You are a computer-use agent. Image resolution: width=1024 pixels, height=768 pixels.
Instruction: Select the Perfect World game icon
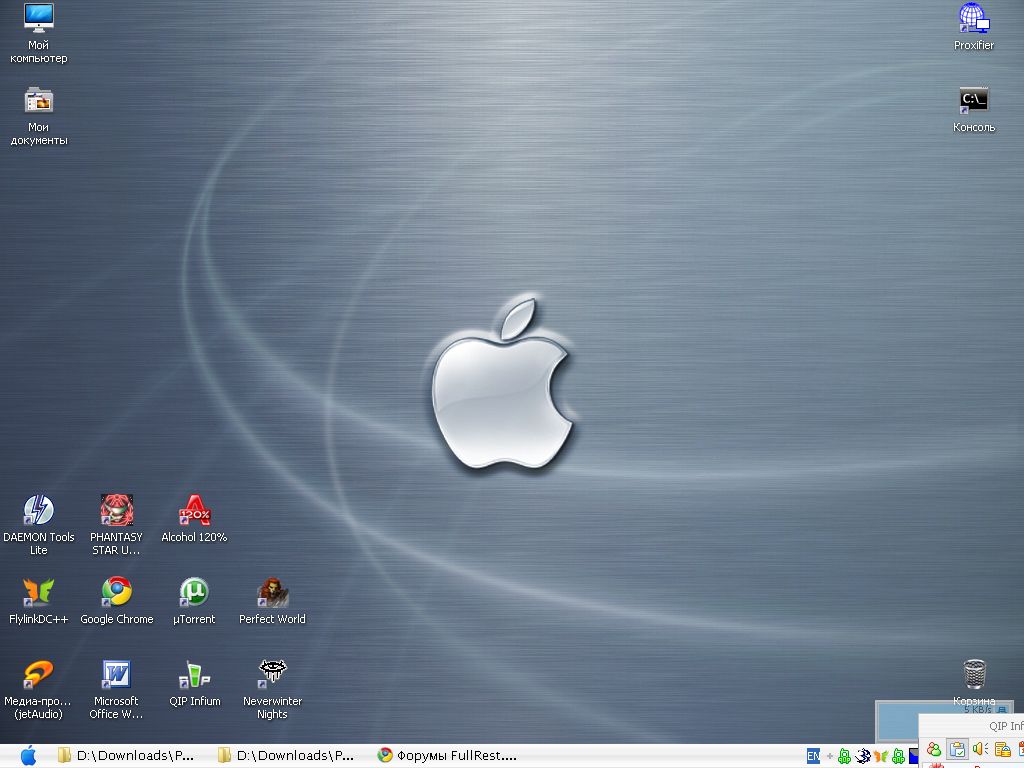272,601
